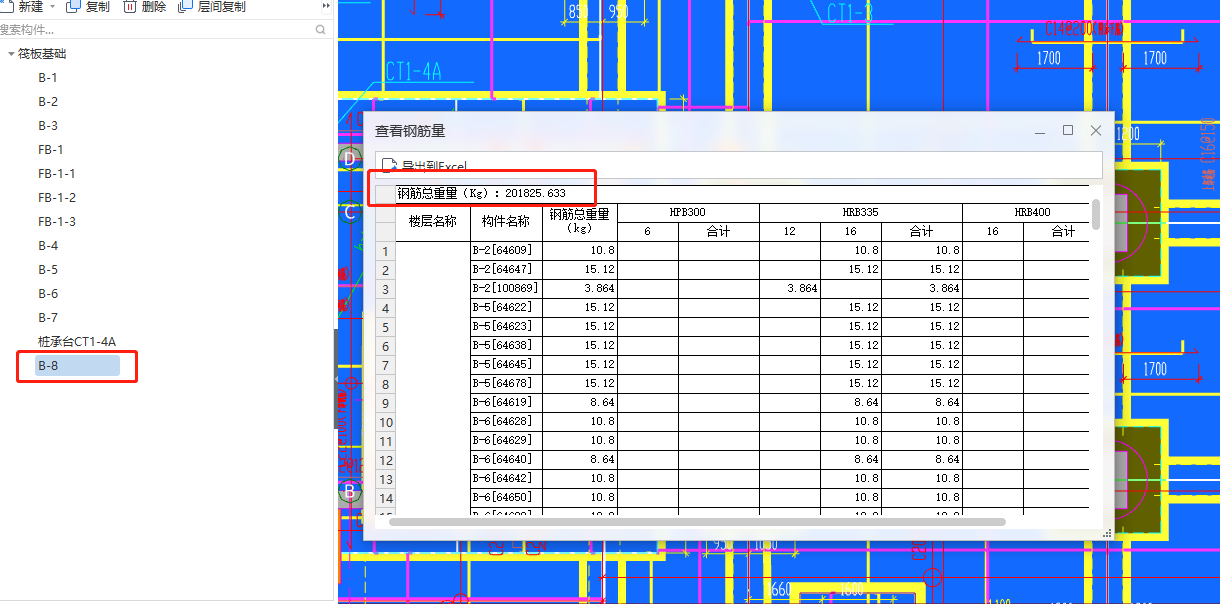Click the B-6[64650] component cell

point(506,498)
